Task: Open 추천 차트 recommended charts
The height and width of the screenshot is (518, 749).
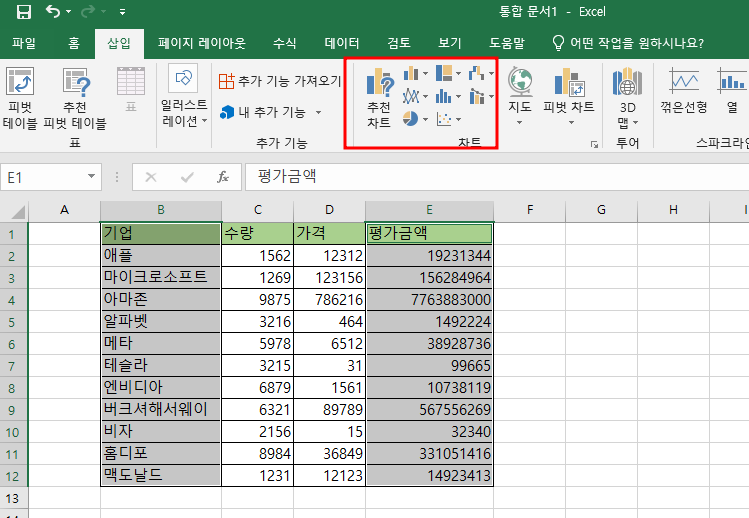Action: 379,98
